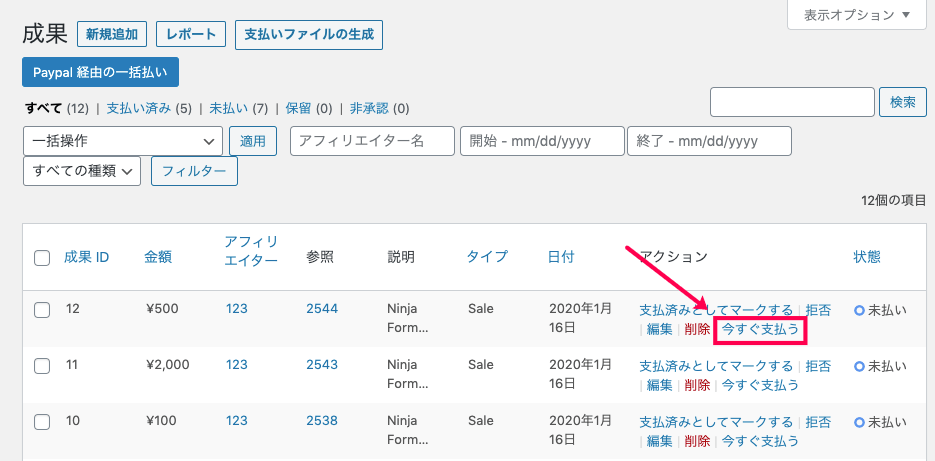Filter by 未払い status
The image size is (935, 461).
pos(229,109)
